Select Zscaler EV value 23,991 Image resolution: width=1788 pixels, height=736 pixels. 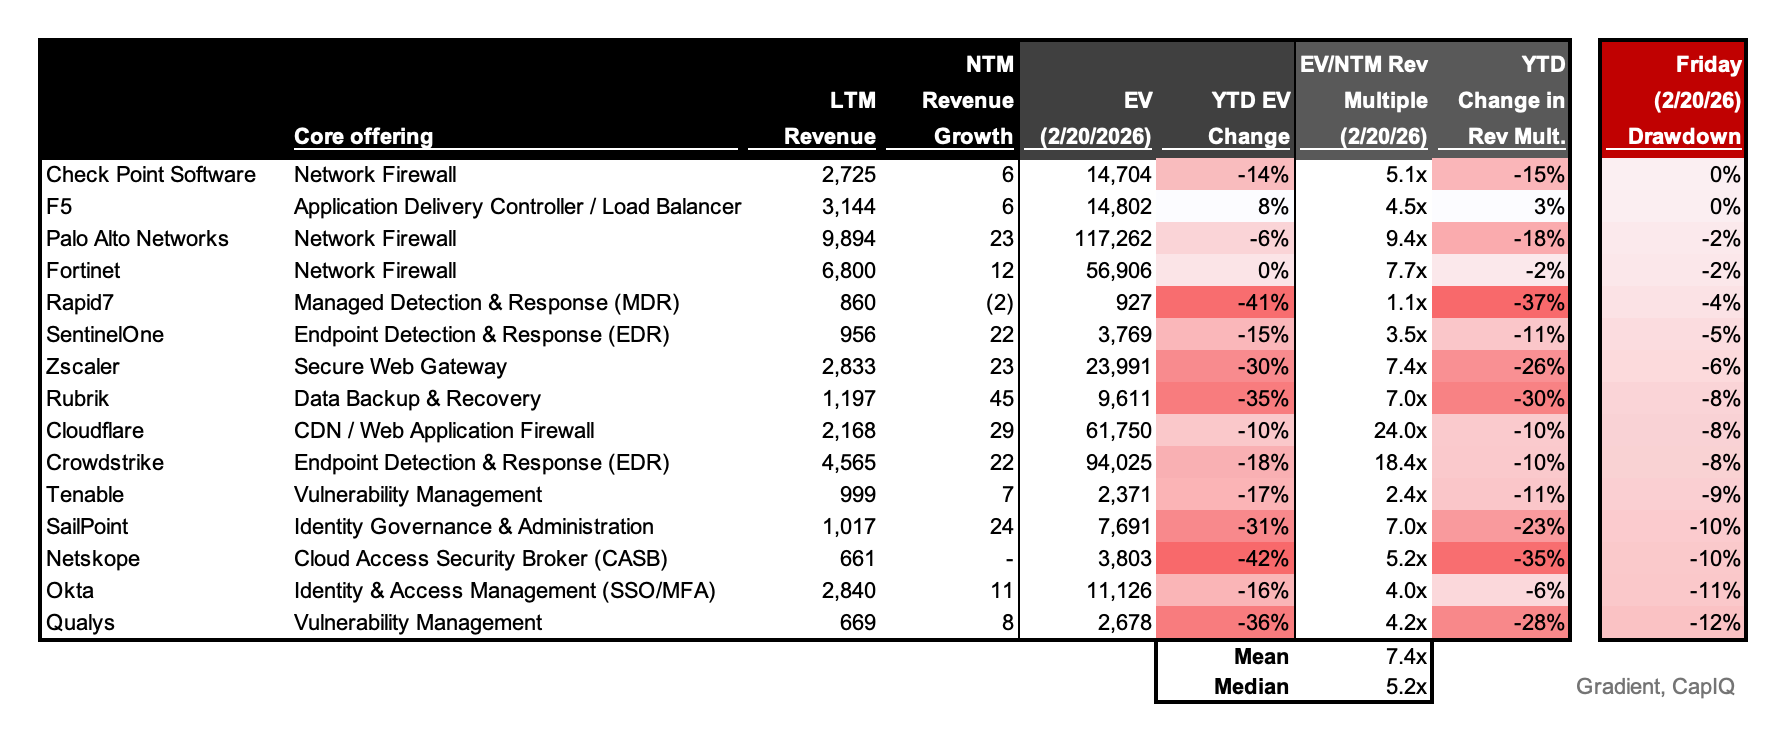tap(1118, 366)
